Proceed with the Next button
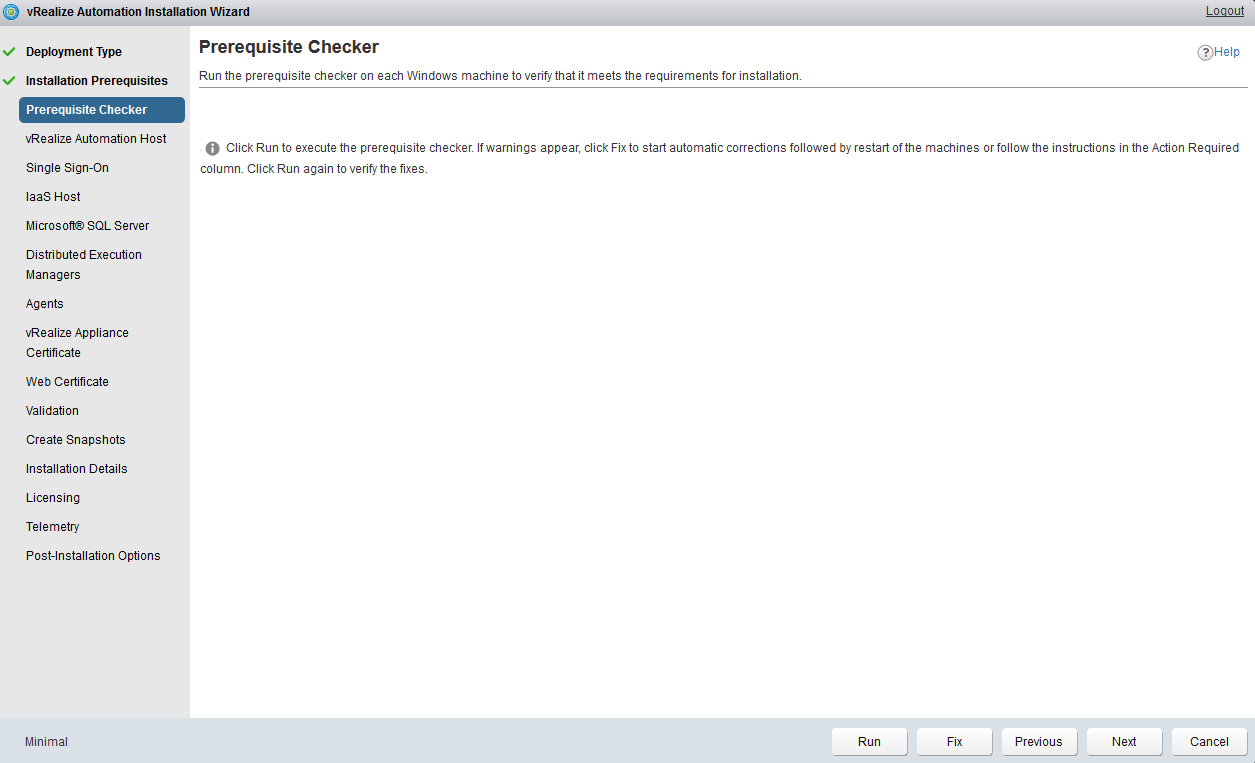Viewport: 1255px width, 763px height. click(x=1124, y=742)
